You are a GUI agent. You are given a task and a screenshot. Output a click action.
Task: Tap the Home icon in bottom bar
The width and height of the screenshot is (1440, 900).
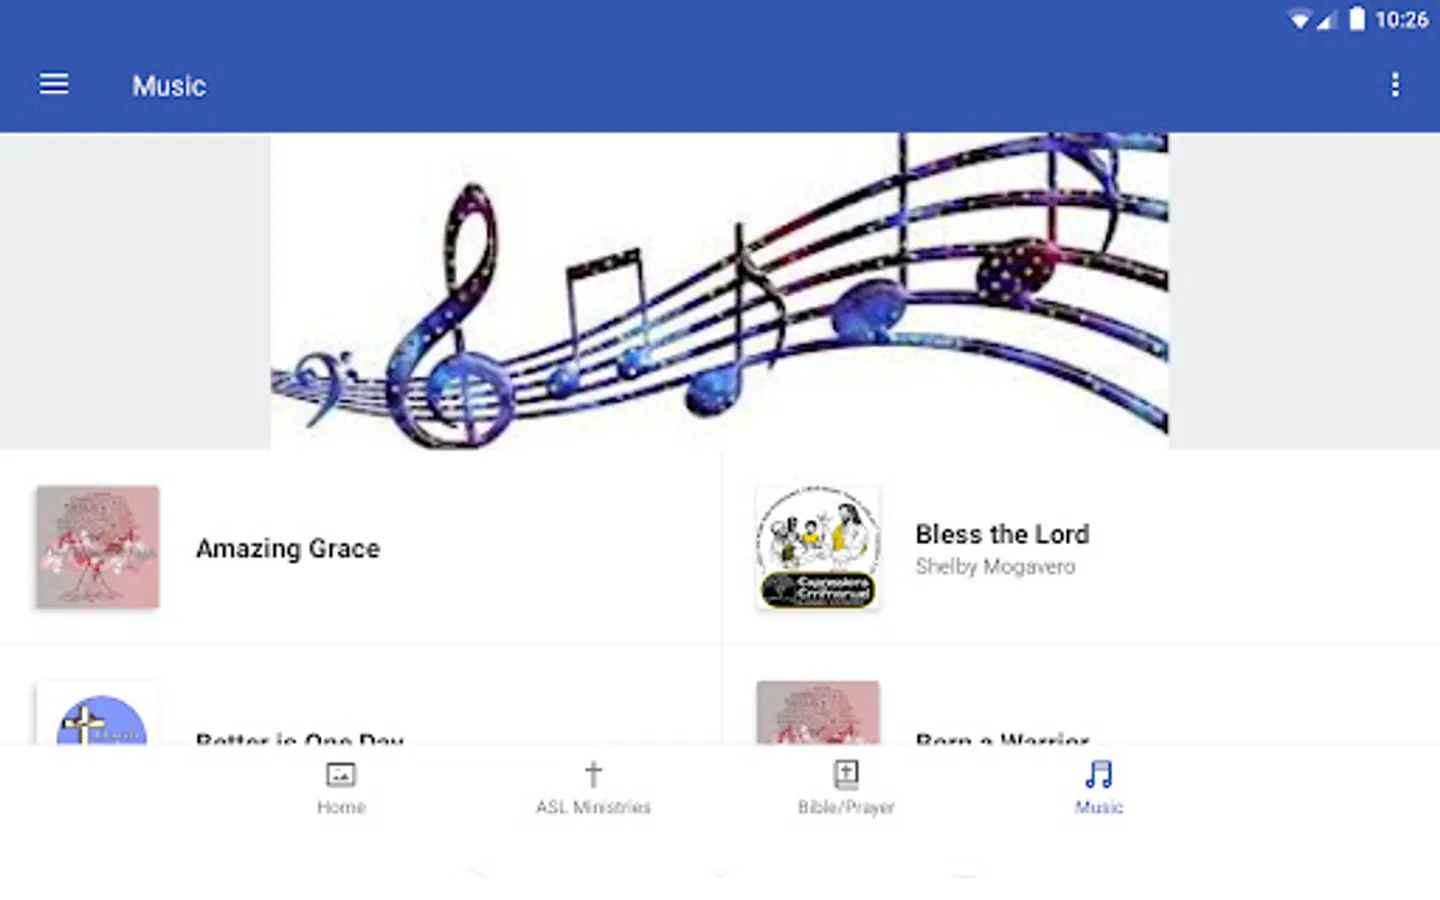[x=341, y=774]
